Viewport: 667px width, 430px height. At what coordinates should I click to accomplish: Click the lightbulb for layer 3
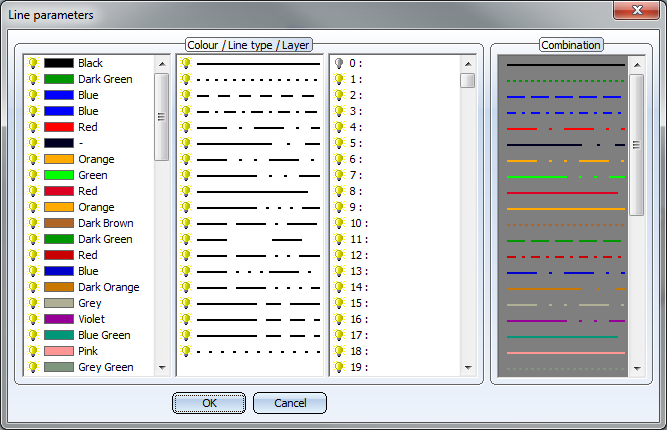pos(339,111)
